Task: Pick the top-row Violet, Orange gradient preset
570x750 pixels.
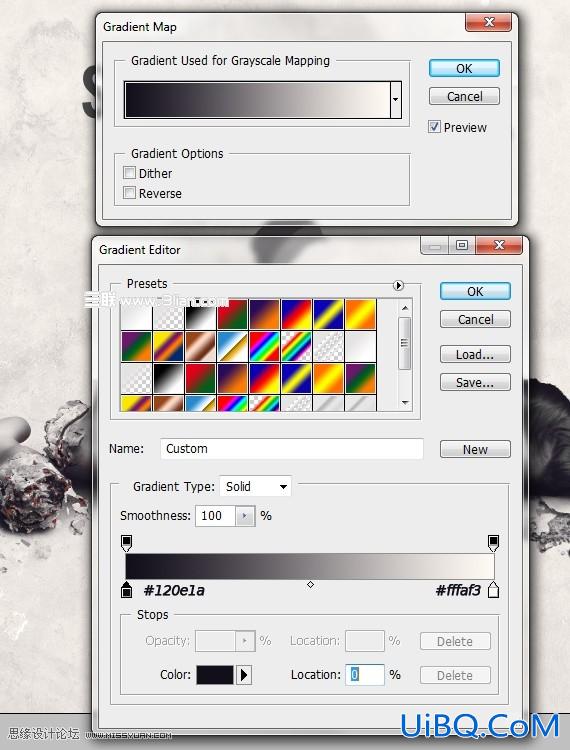Action: [x=264, y=315]
